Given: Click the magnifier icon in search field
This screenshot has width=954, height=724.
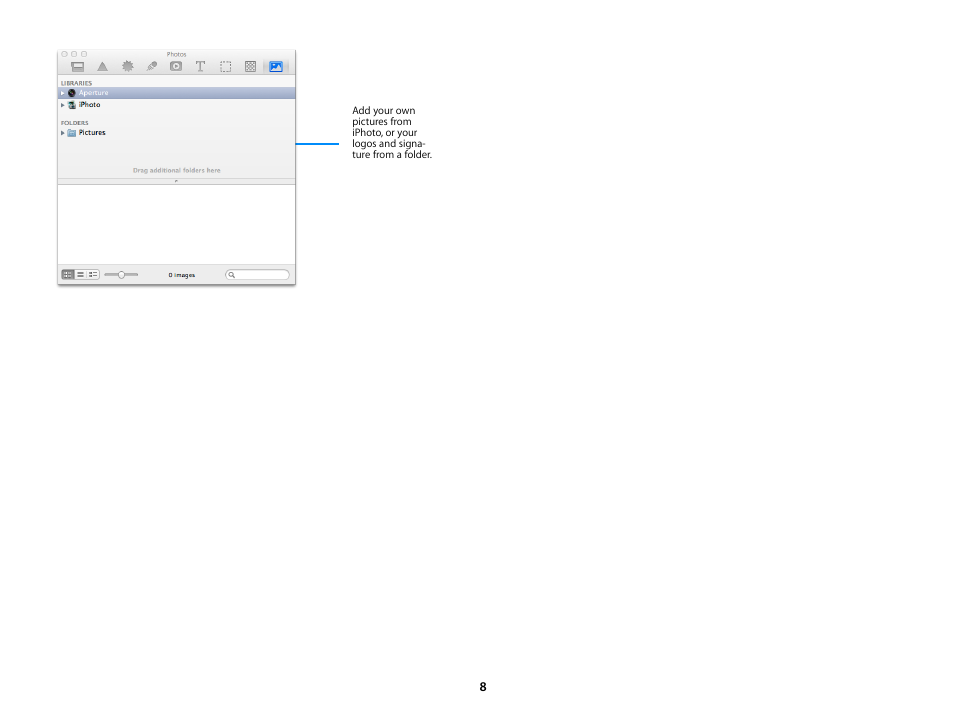Looking at the screenshot, I should click(x=232, y=275).
